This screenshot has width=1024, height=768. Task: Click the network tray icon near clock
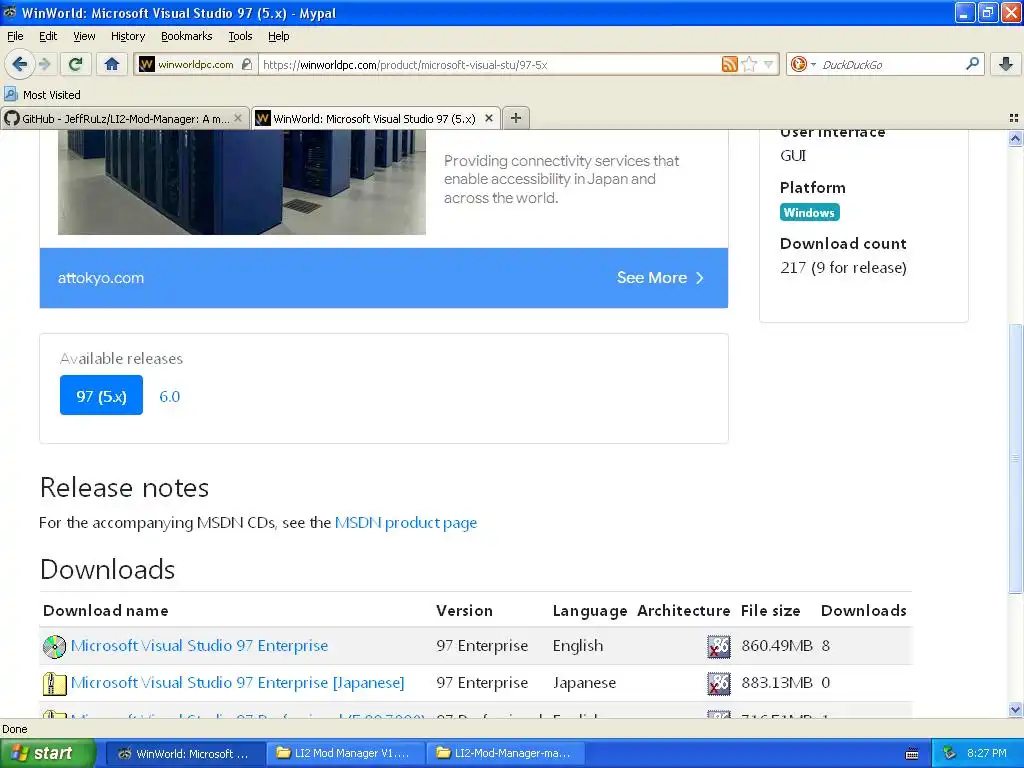coord(950,753)
